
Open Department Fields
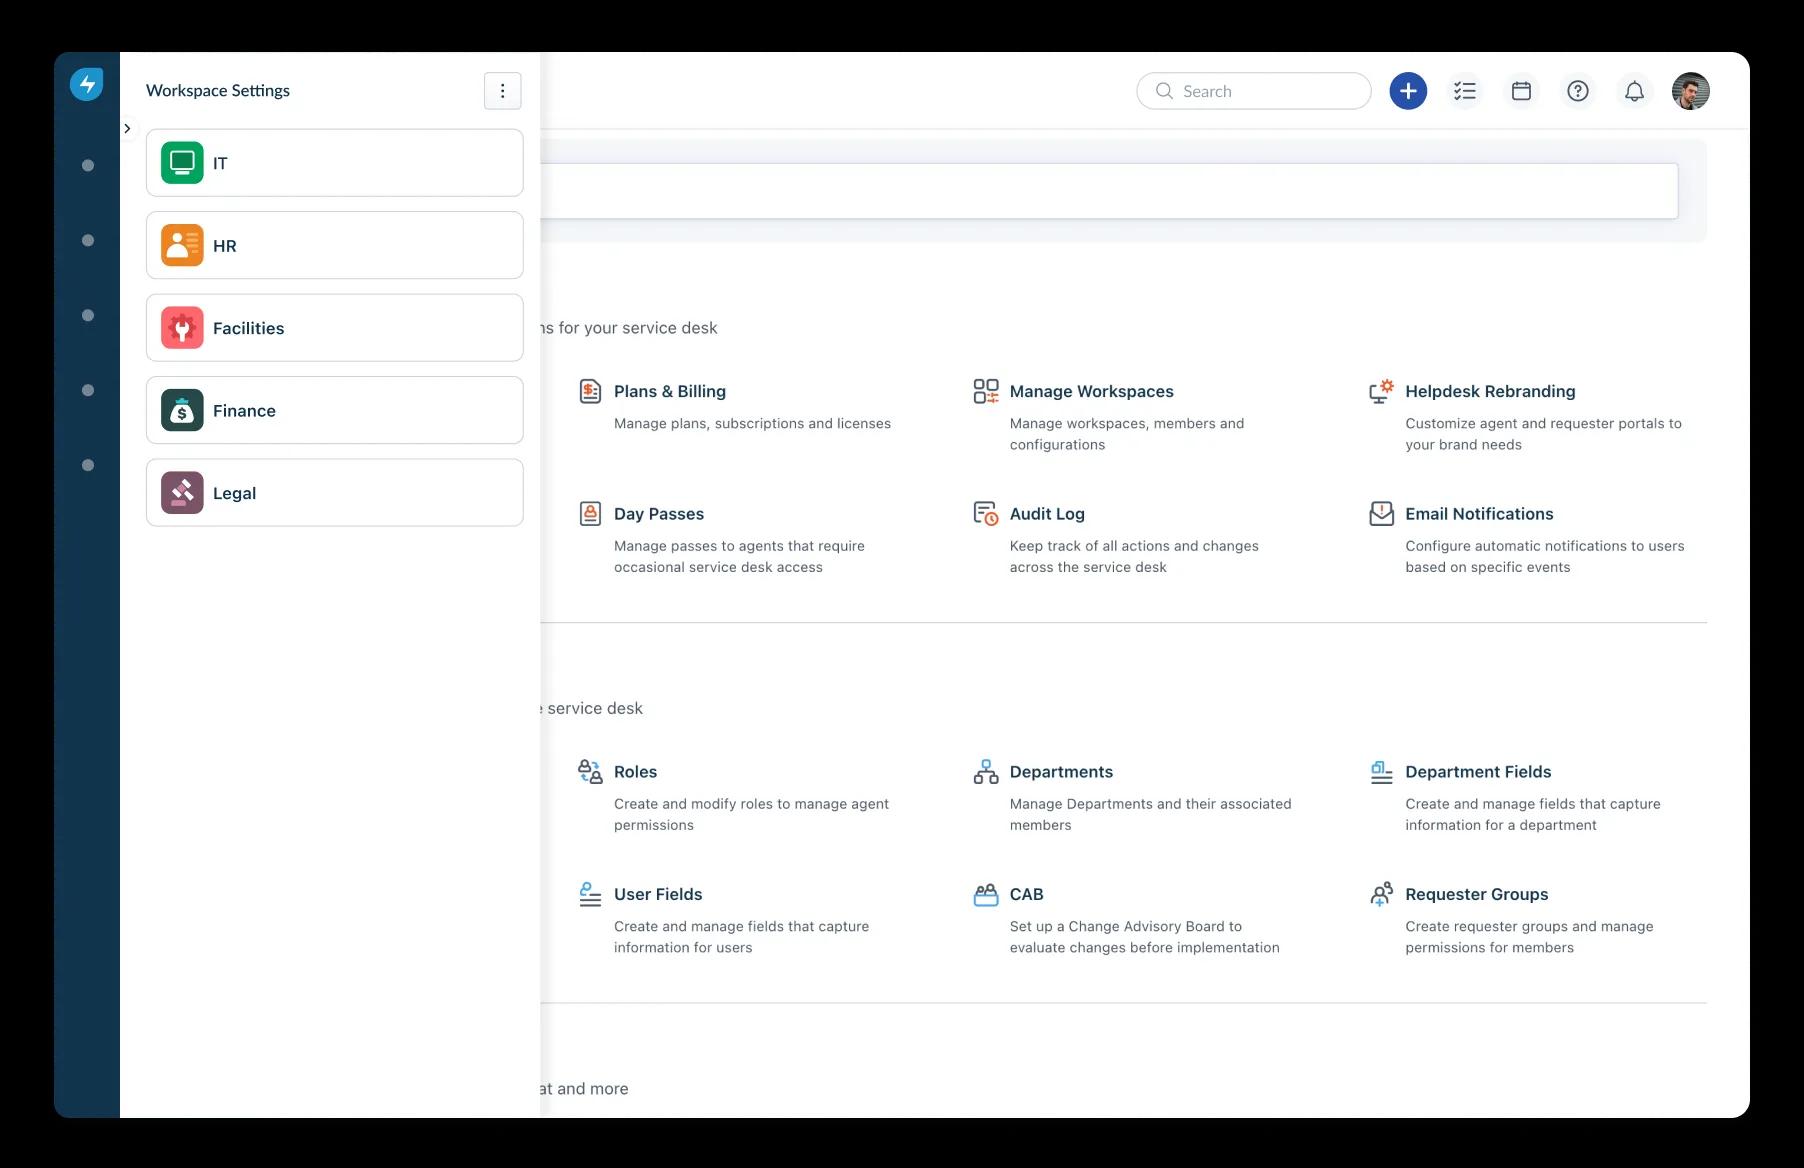coord(1478,772)
